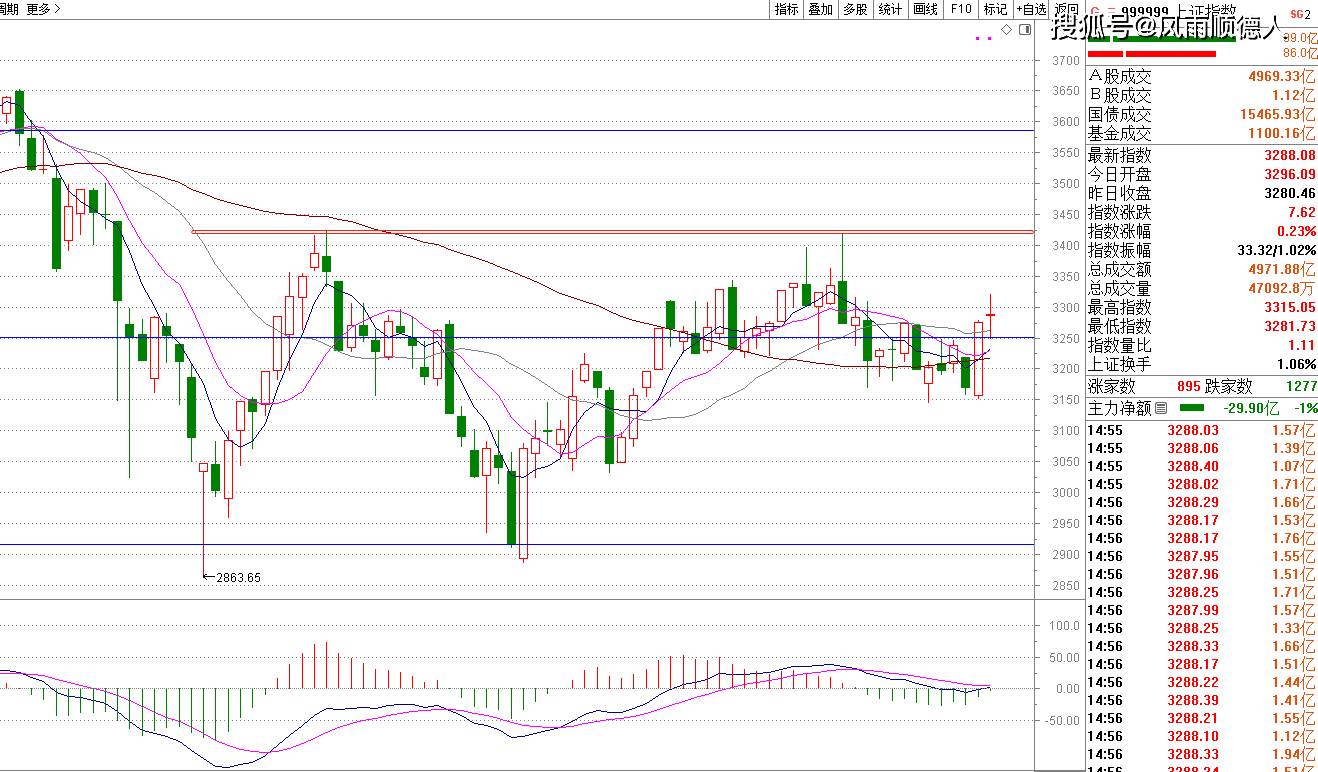
Task: Click the 2863.65 low price marker
Action: click(x=237, y=577)
